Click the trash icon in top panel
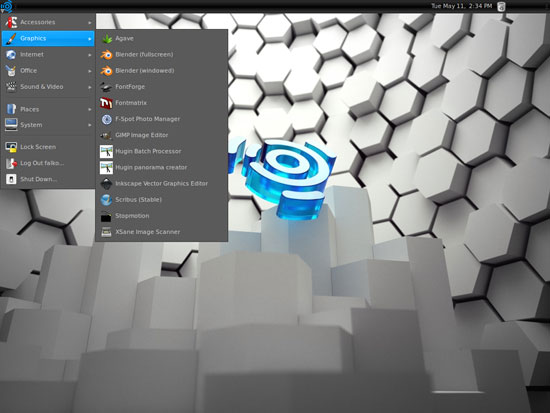The width and height of the screenshot is (550, 413). [x=501, y=6]
